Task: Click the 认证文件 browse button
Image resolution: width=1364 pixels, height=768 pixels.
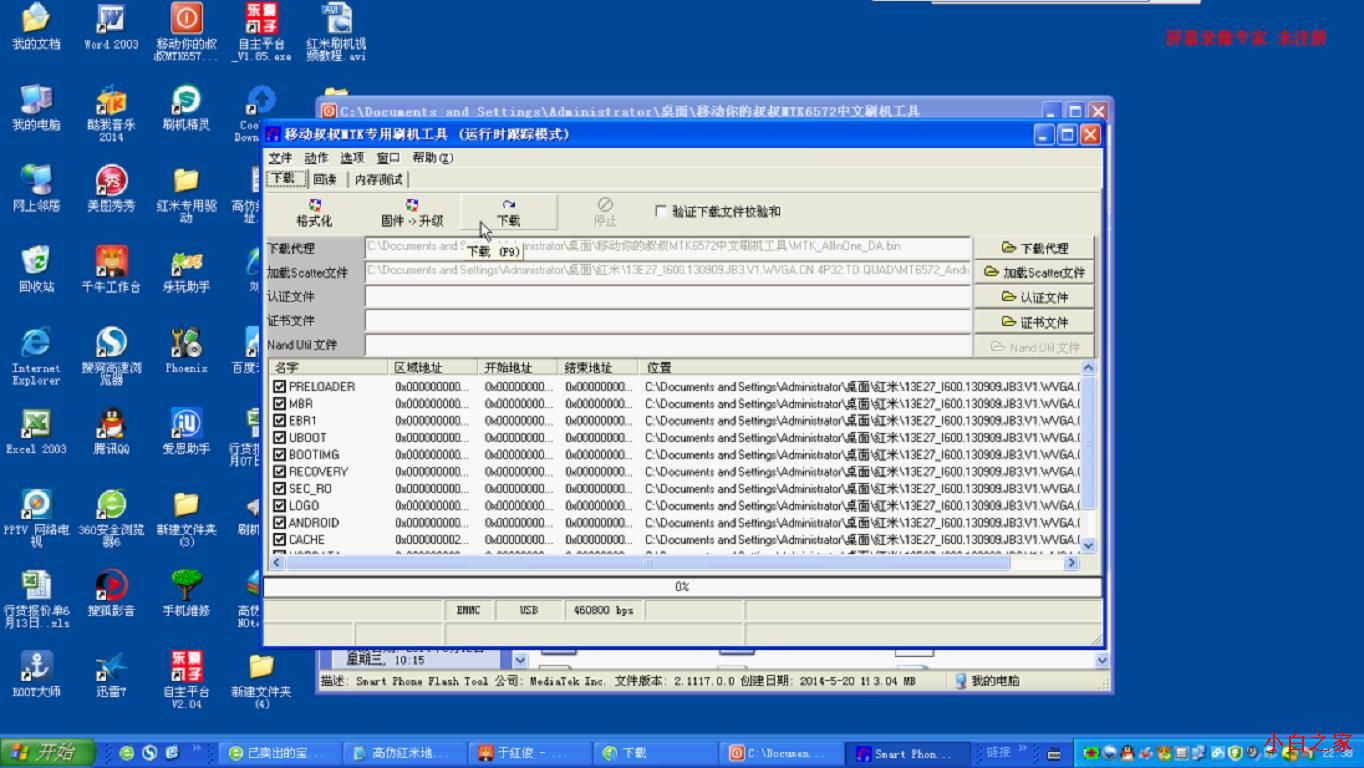Action: (1034, 297)
